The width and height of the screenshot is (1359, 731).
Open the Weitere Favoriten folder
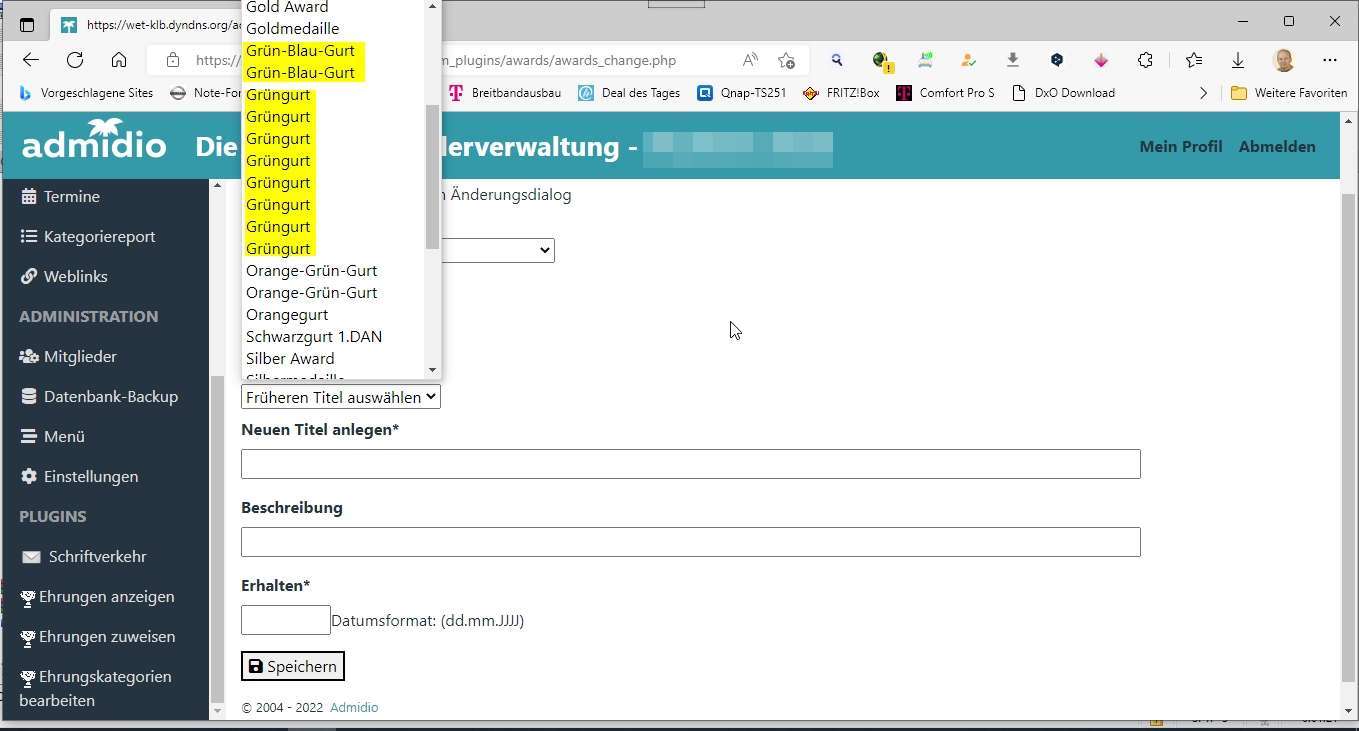tap(1289, 92)
